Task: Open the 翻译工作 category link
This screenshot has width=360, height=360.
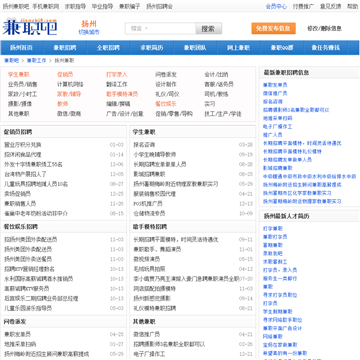Action: click(x=117, y=84)
